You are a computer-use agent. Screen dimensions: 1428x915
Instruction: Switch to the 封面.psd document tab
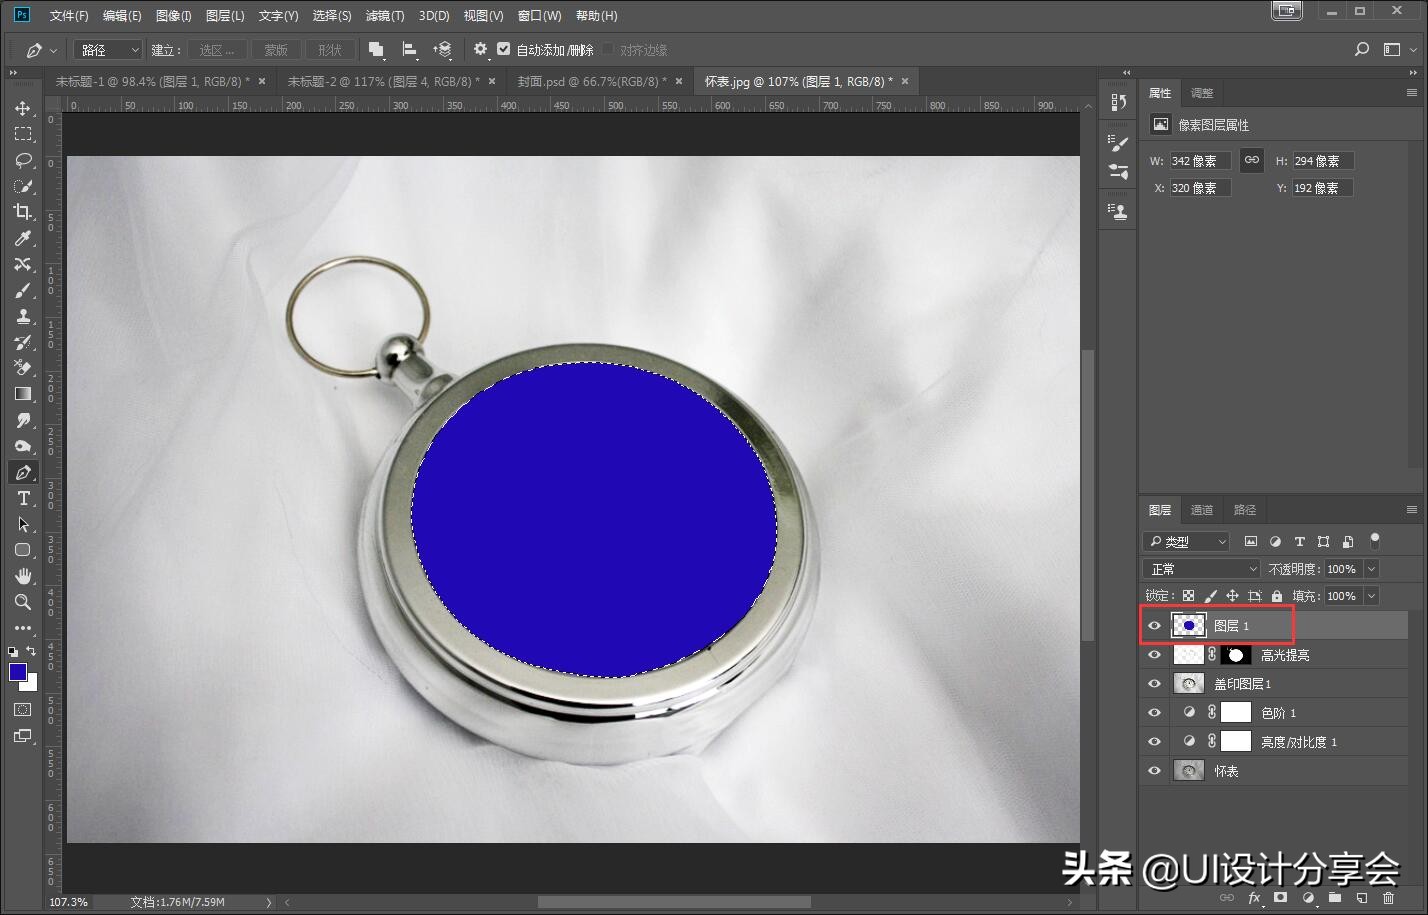[x=590, y=81]
